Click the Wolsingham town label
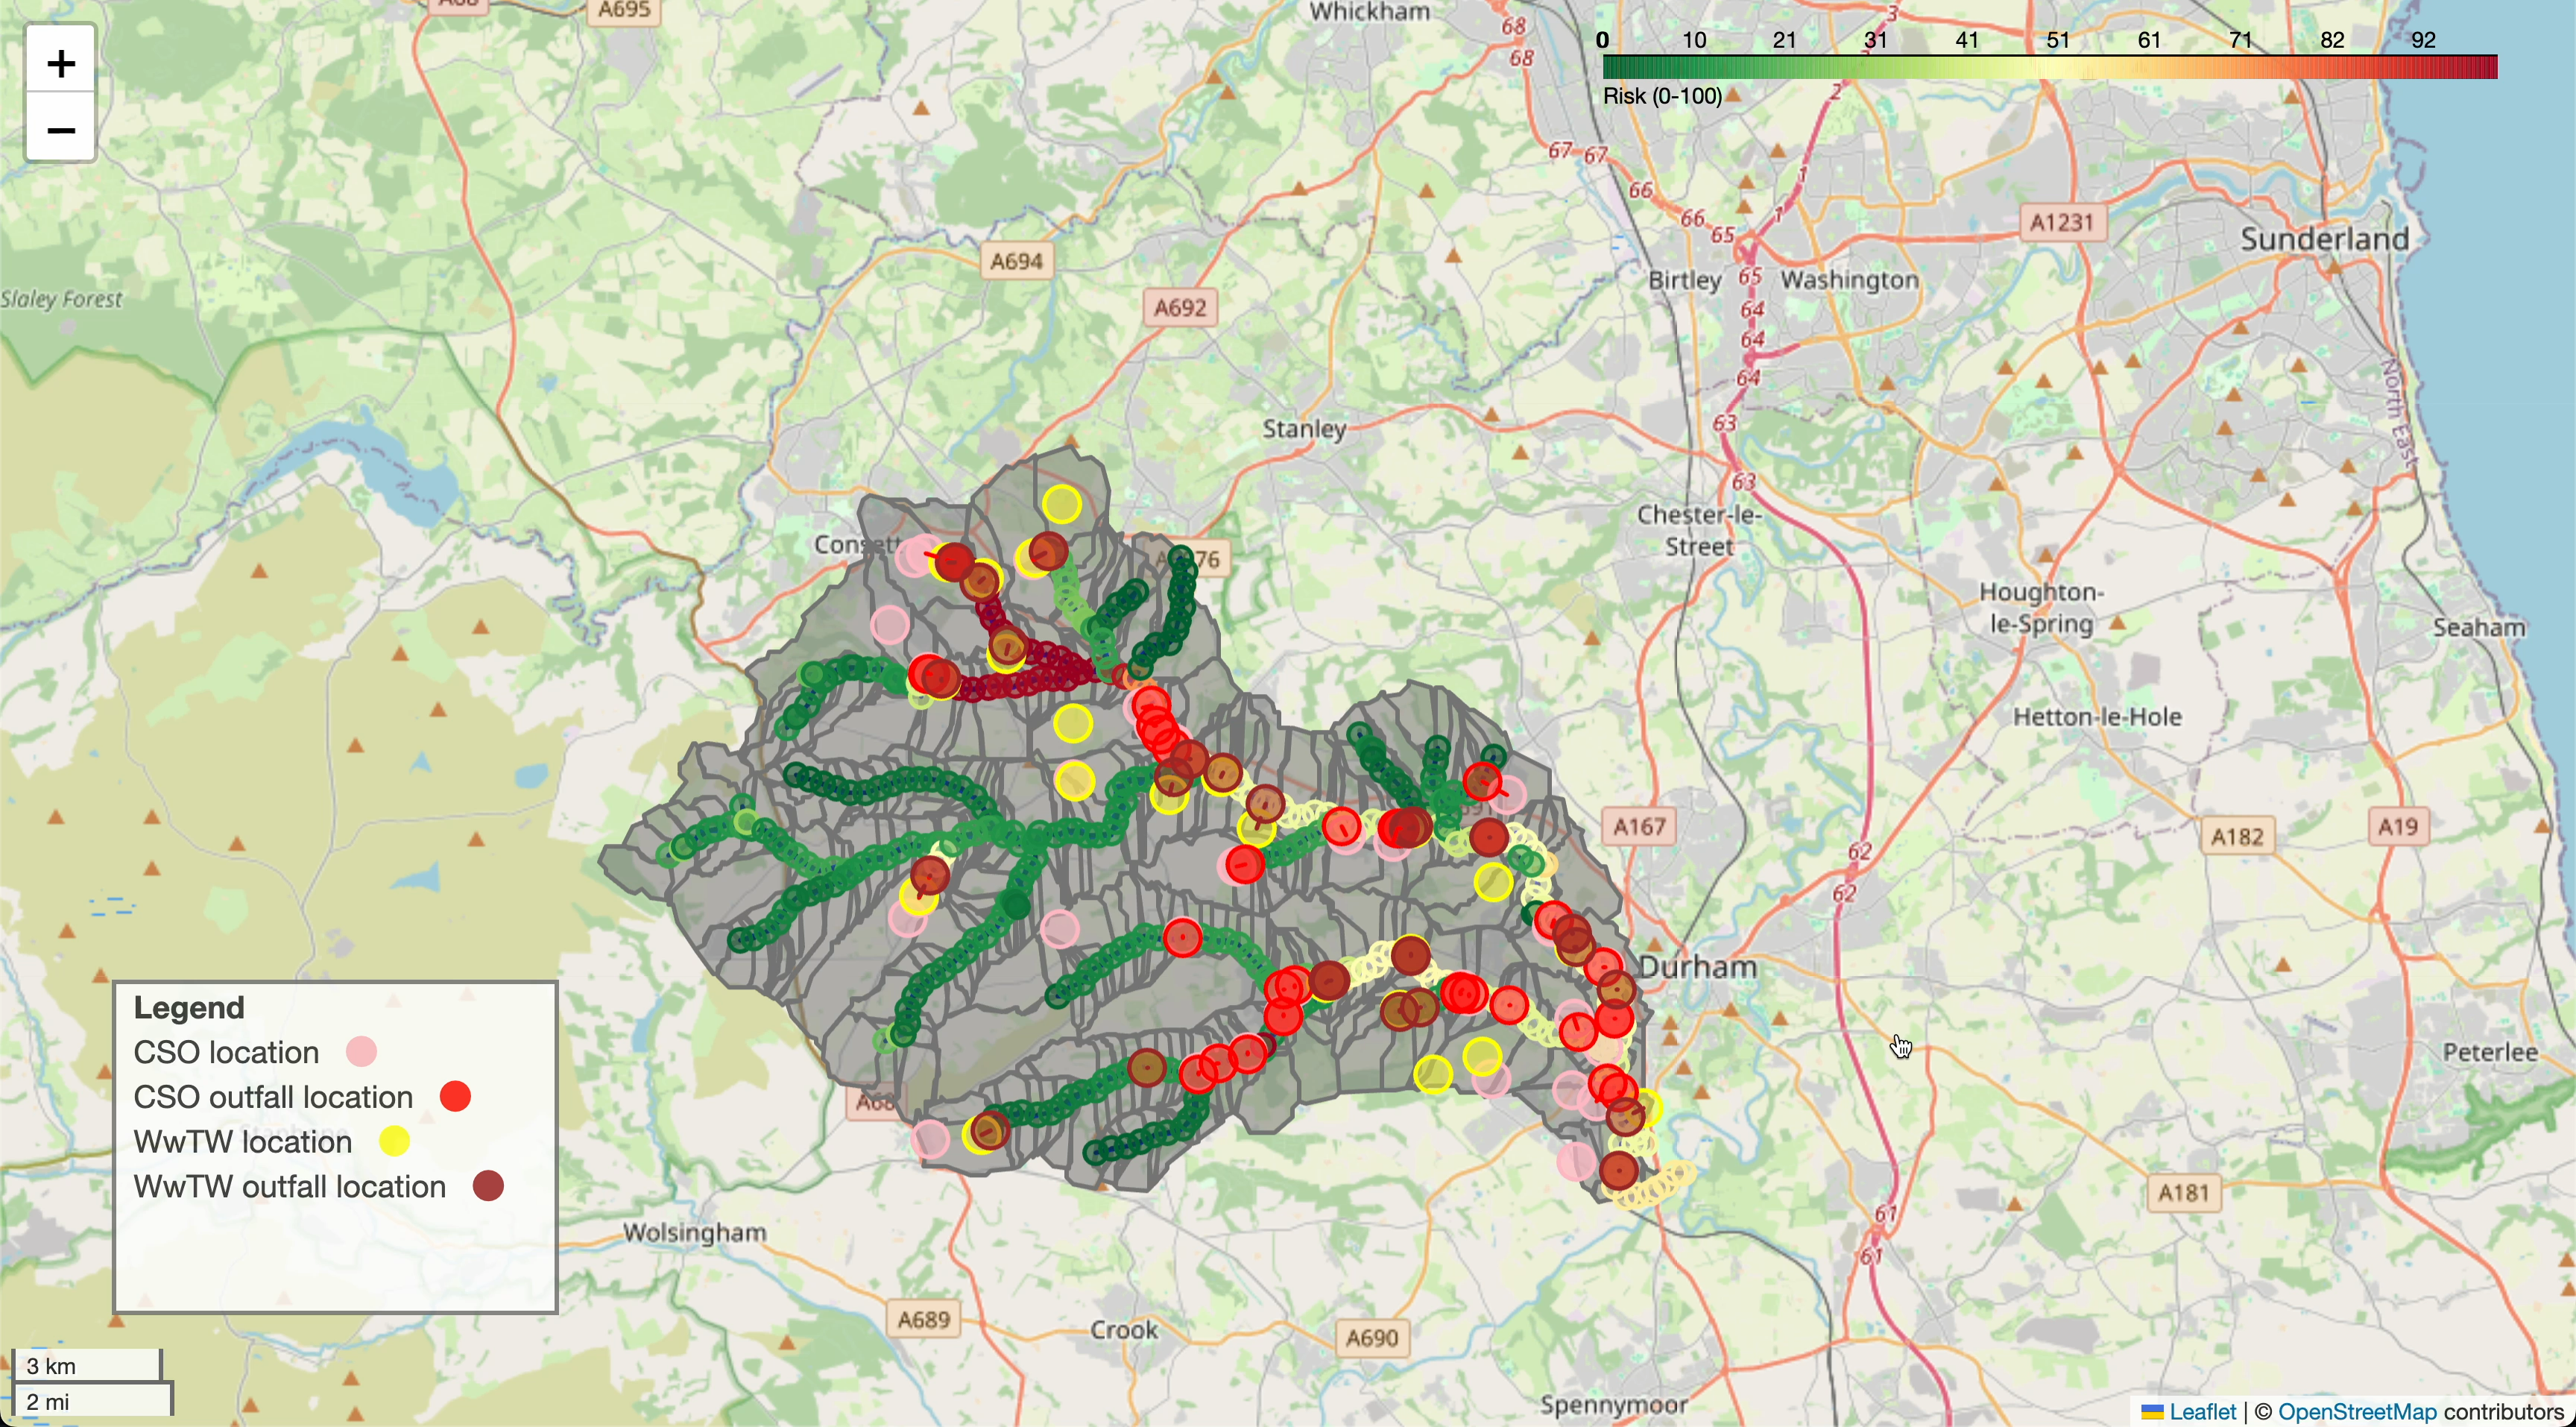The width and height of the screenshot is (2576, 1427). coord(695,1233)
